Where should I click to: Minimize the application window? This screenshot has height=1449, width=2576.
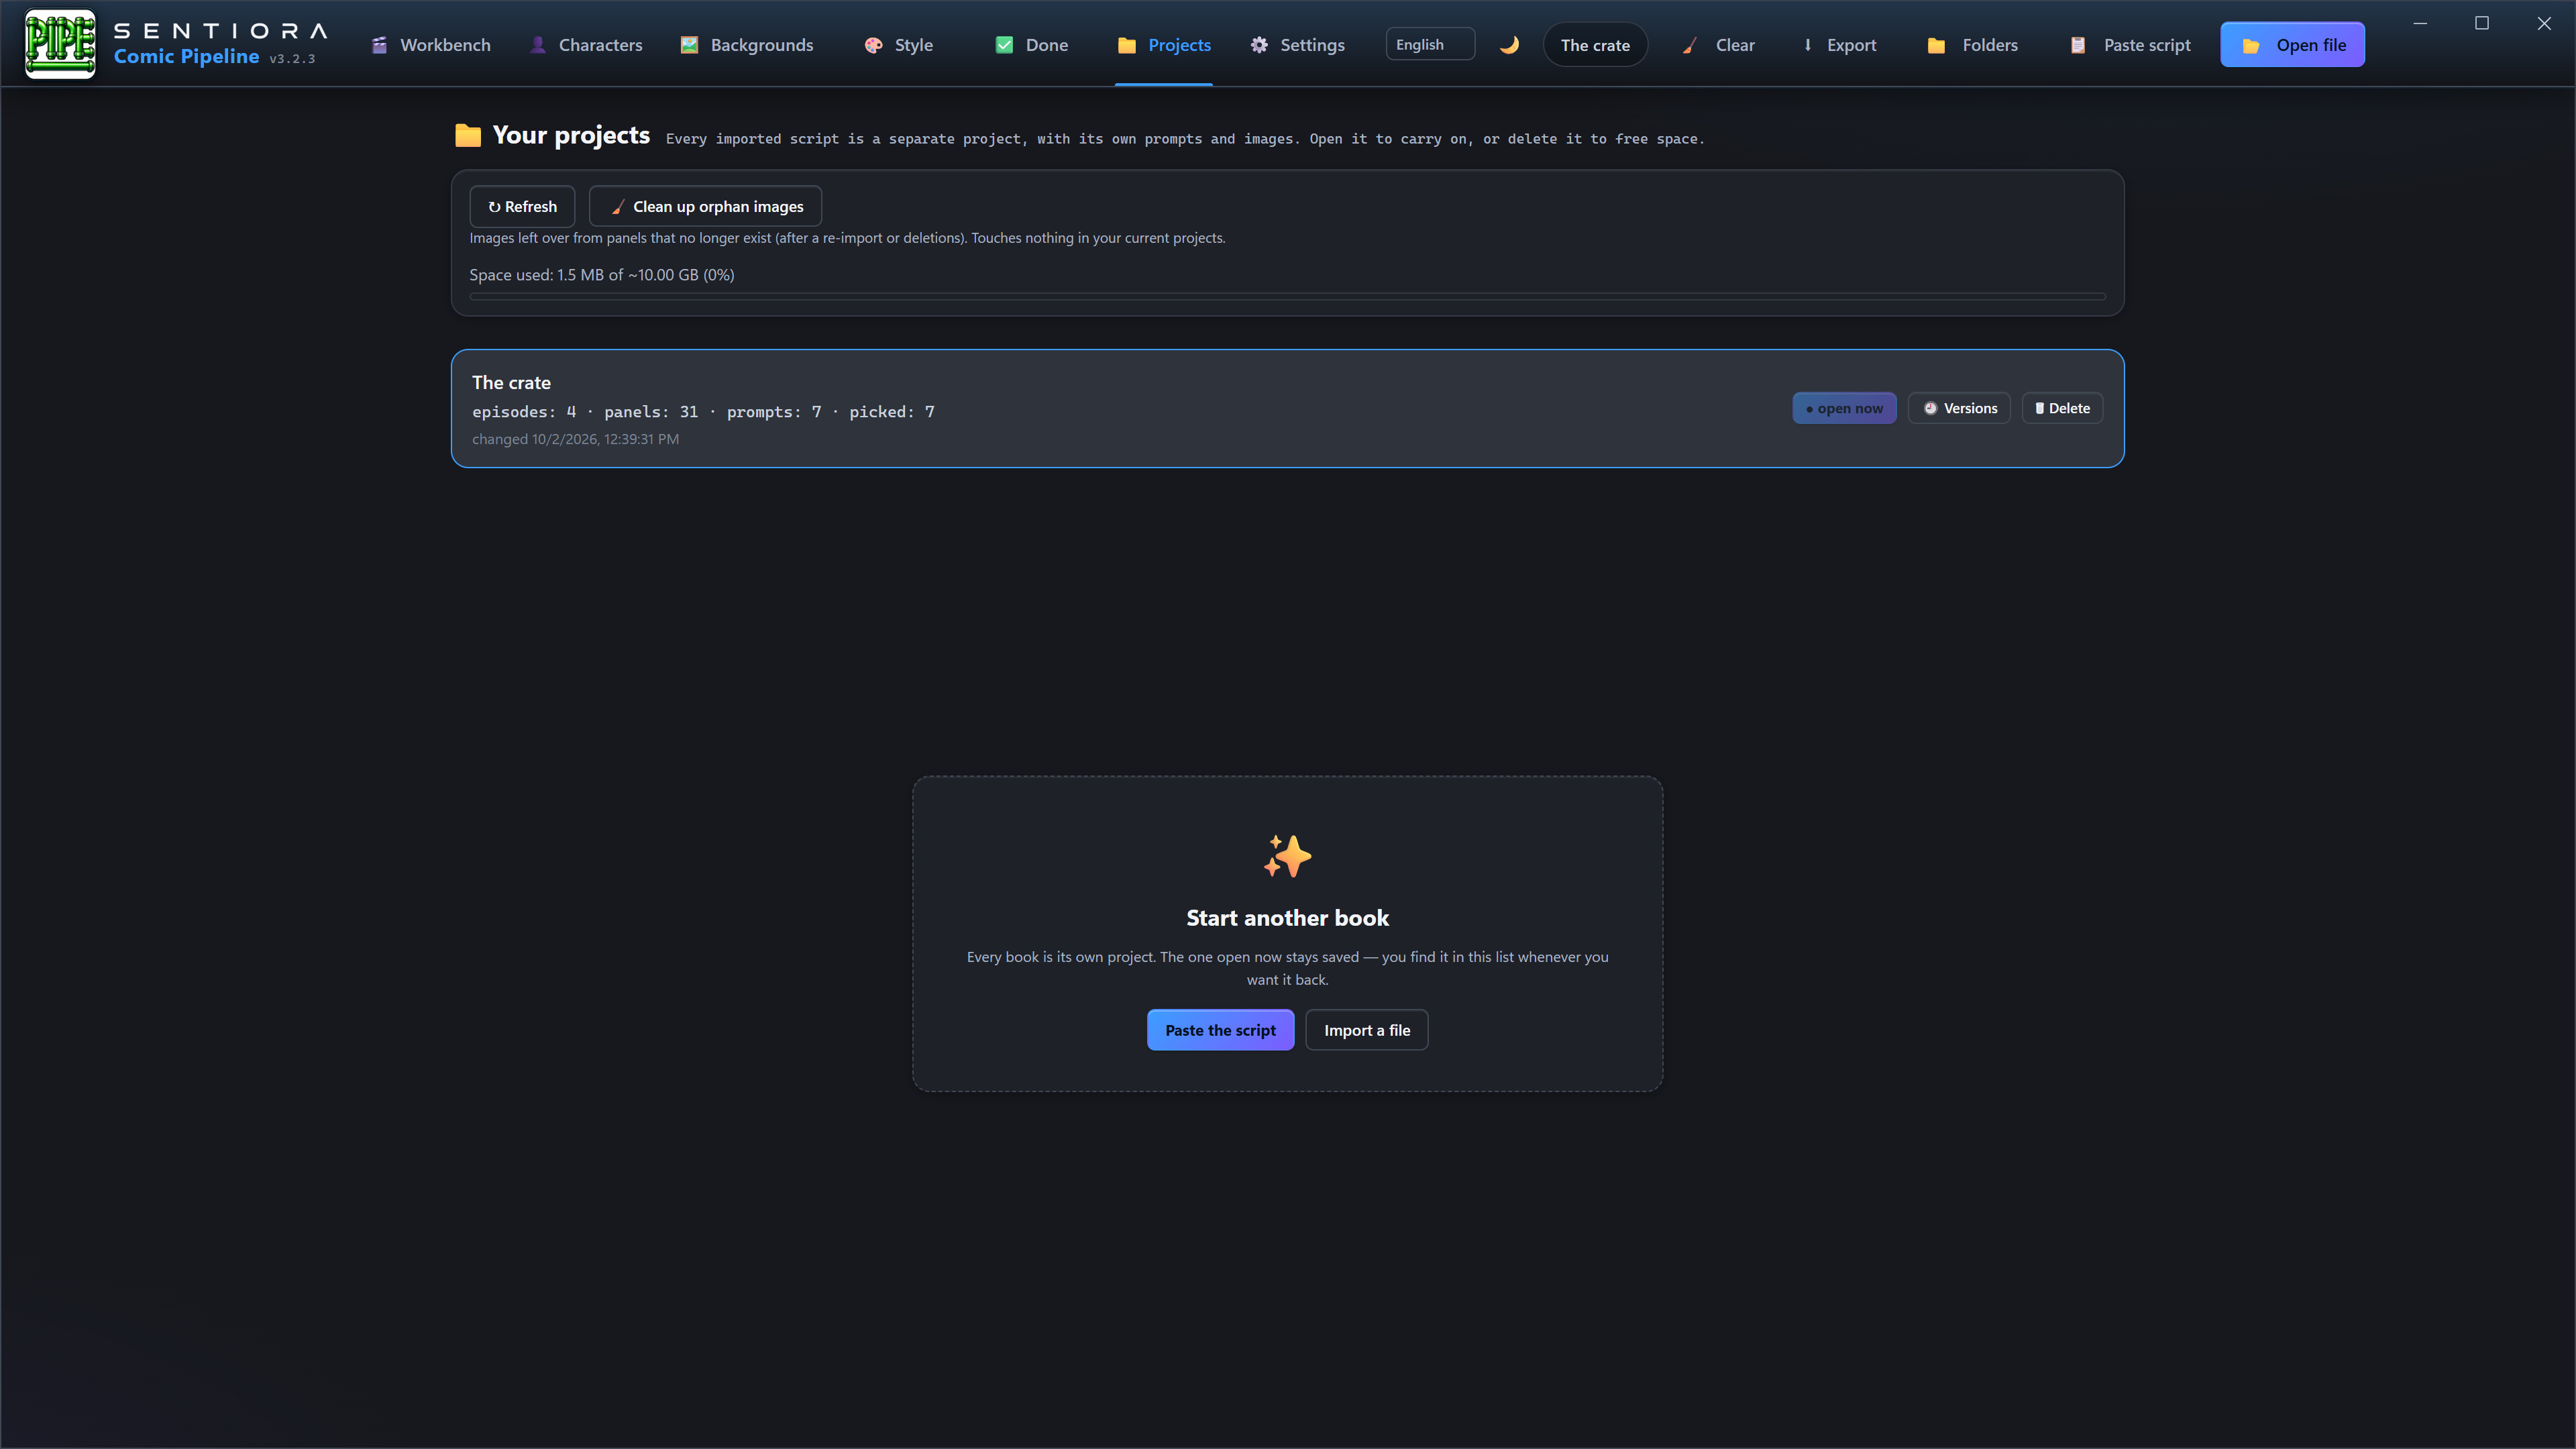click(x=2420, y=23)
